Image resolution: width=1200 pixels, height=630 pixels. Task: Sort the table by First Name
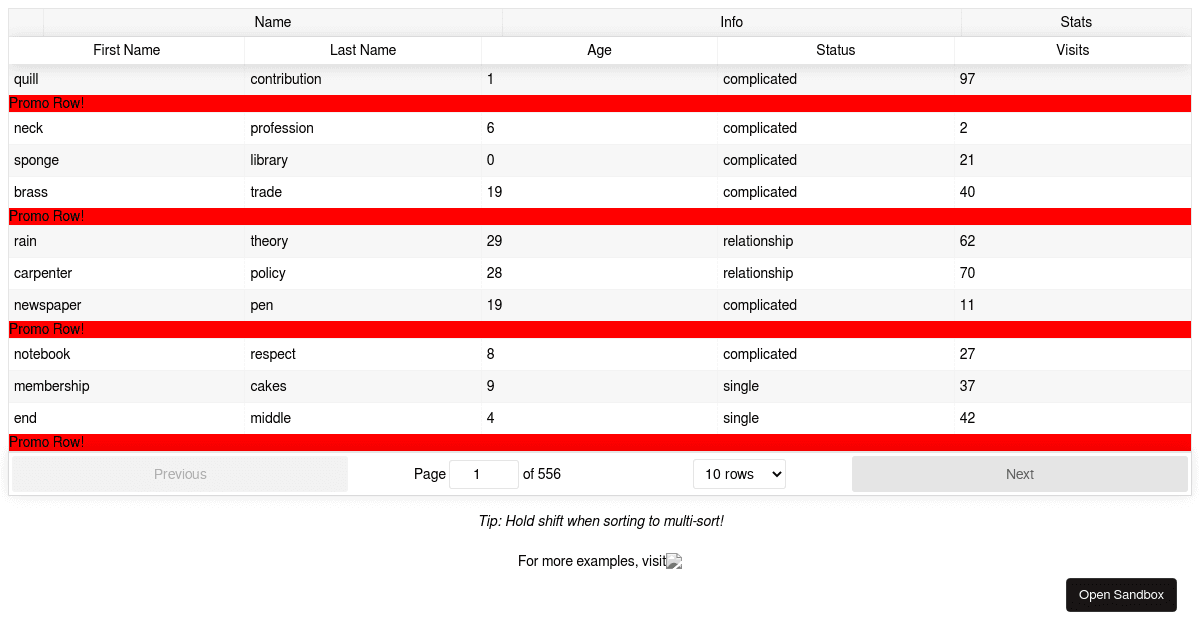[126, 50]
